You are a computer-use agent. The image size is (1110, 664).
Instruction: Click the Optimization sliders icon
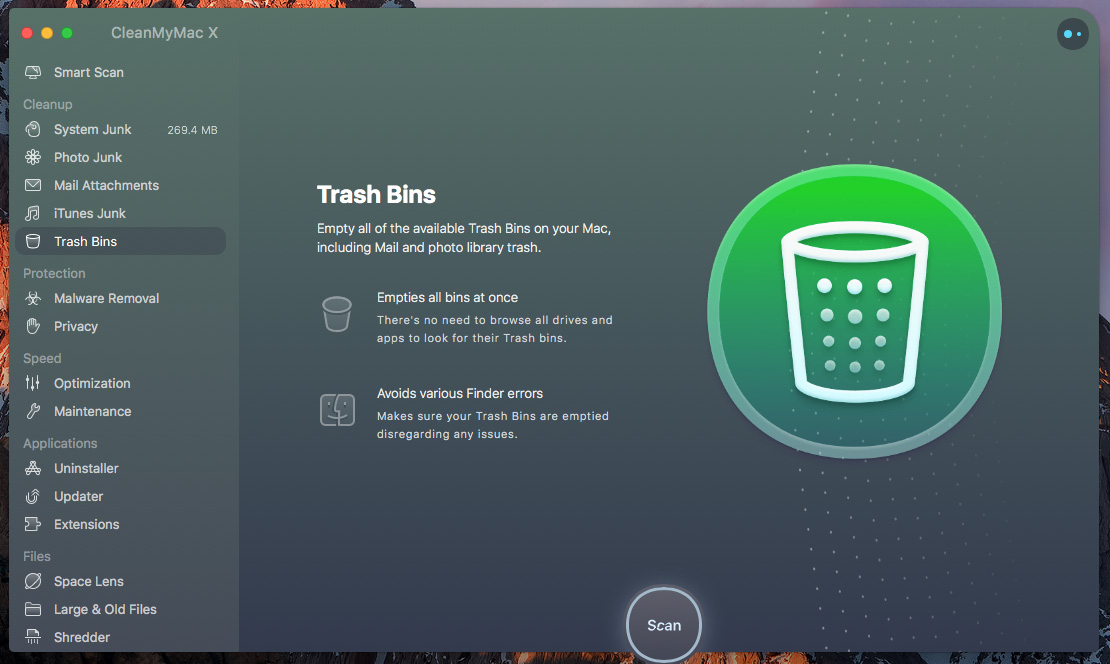pyautogui.click(x=33, y=383)
